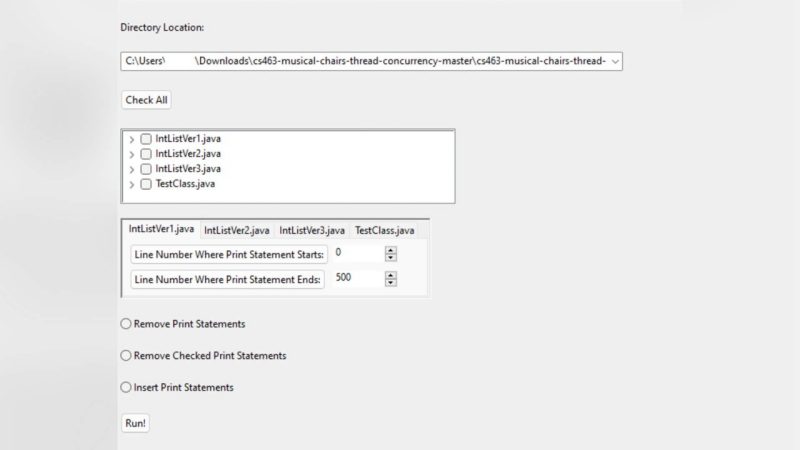Switch to the IntListVer3.java tab
Screen dimensions: 800x450
point(311,231)
